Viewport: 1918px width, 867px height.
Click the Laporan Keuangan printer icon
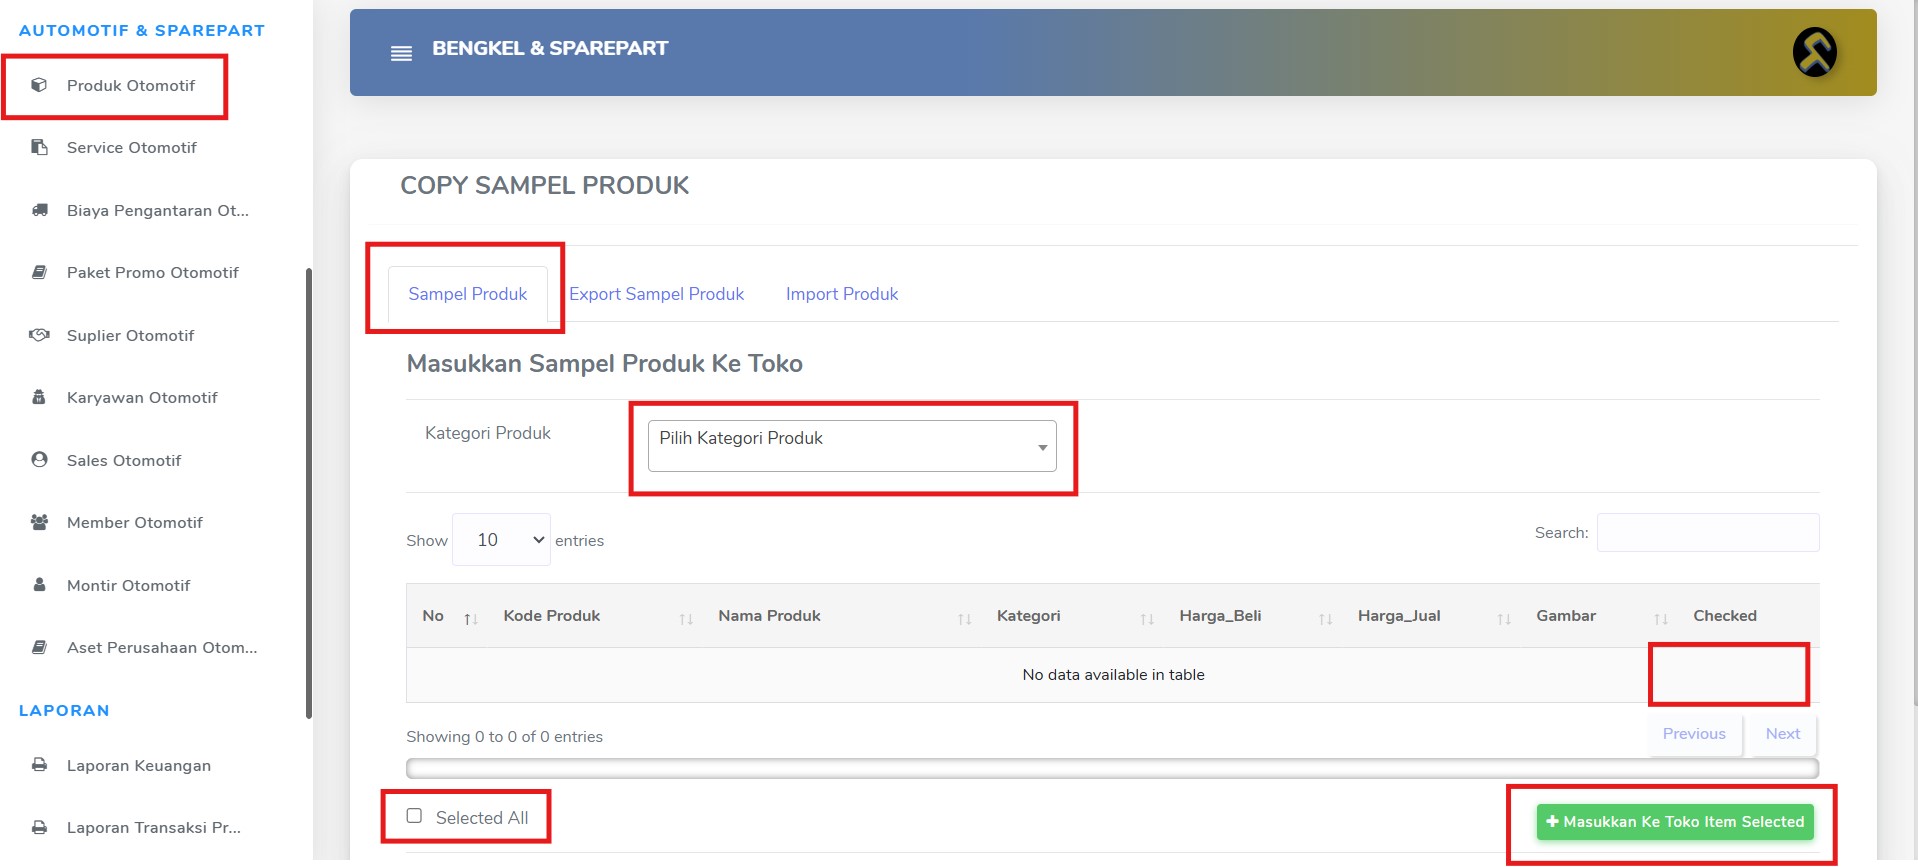(x=39, y=765)
